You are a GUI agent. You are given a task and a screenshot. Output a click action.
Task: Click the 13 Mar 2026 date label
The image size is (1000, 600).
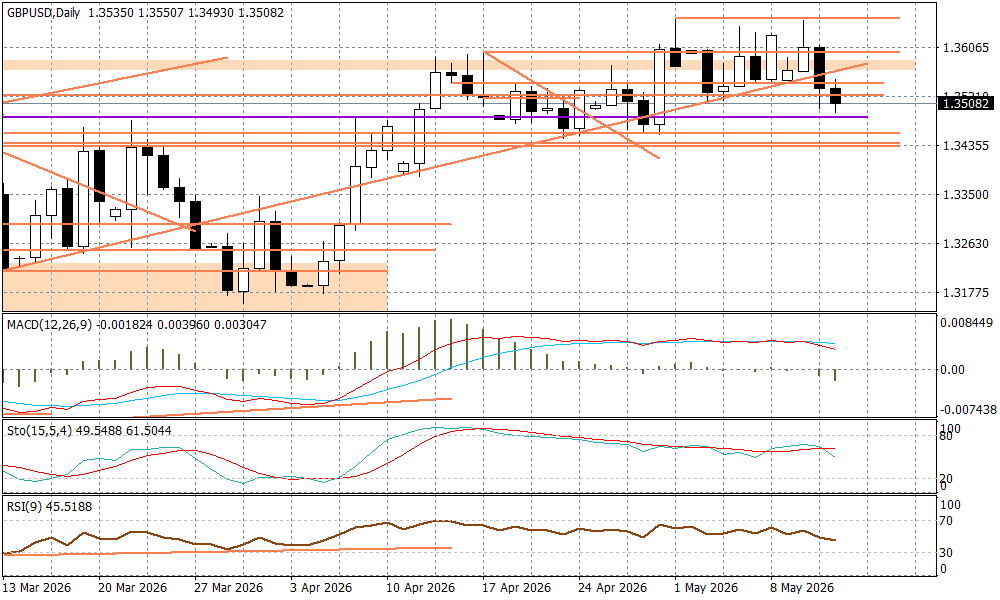pyautogui.click(x=37, y=588)
